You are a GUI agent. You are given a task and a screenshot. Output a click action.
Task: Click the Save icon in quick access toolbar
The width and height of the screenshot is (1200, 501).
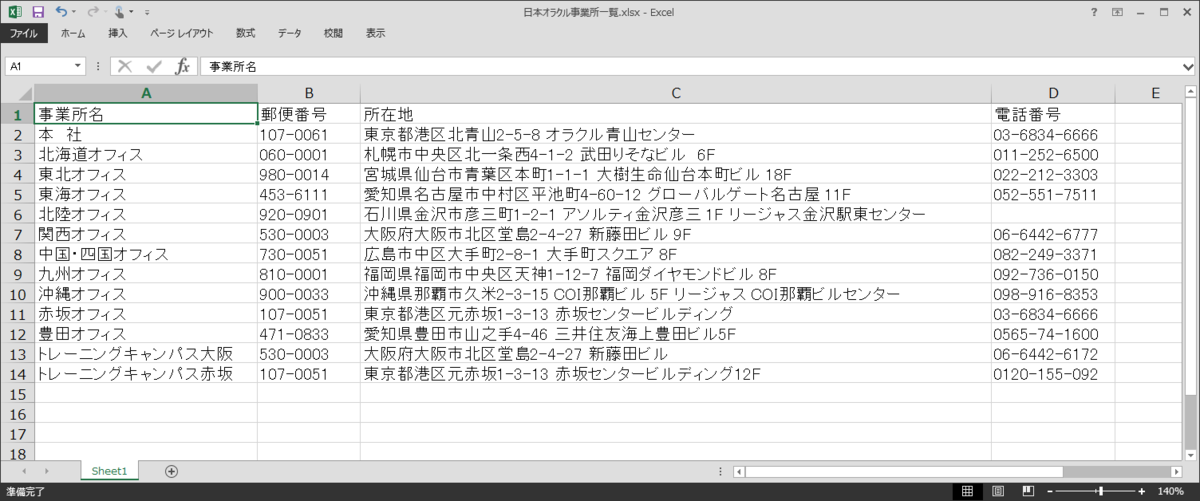point(38,12)
